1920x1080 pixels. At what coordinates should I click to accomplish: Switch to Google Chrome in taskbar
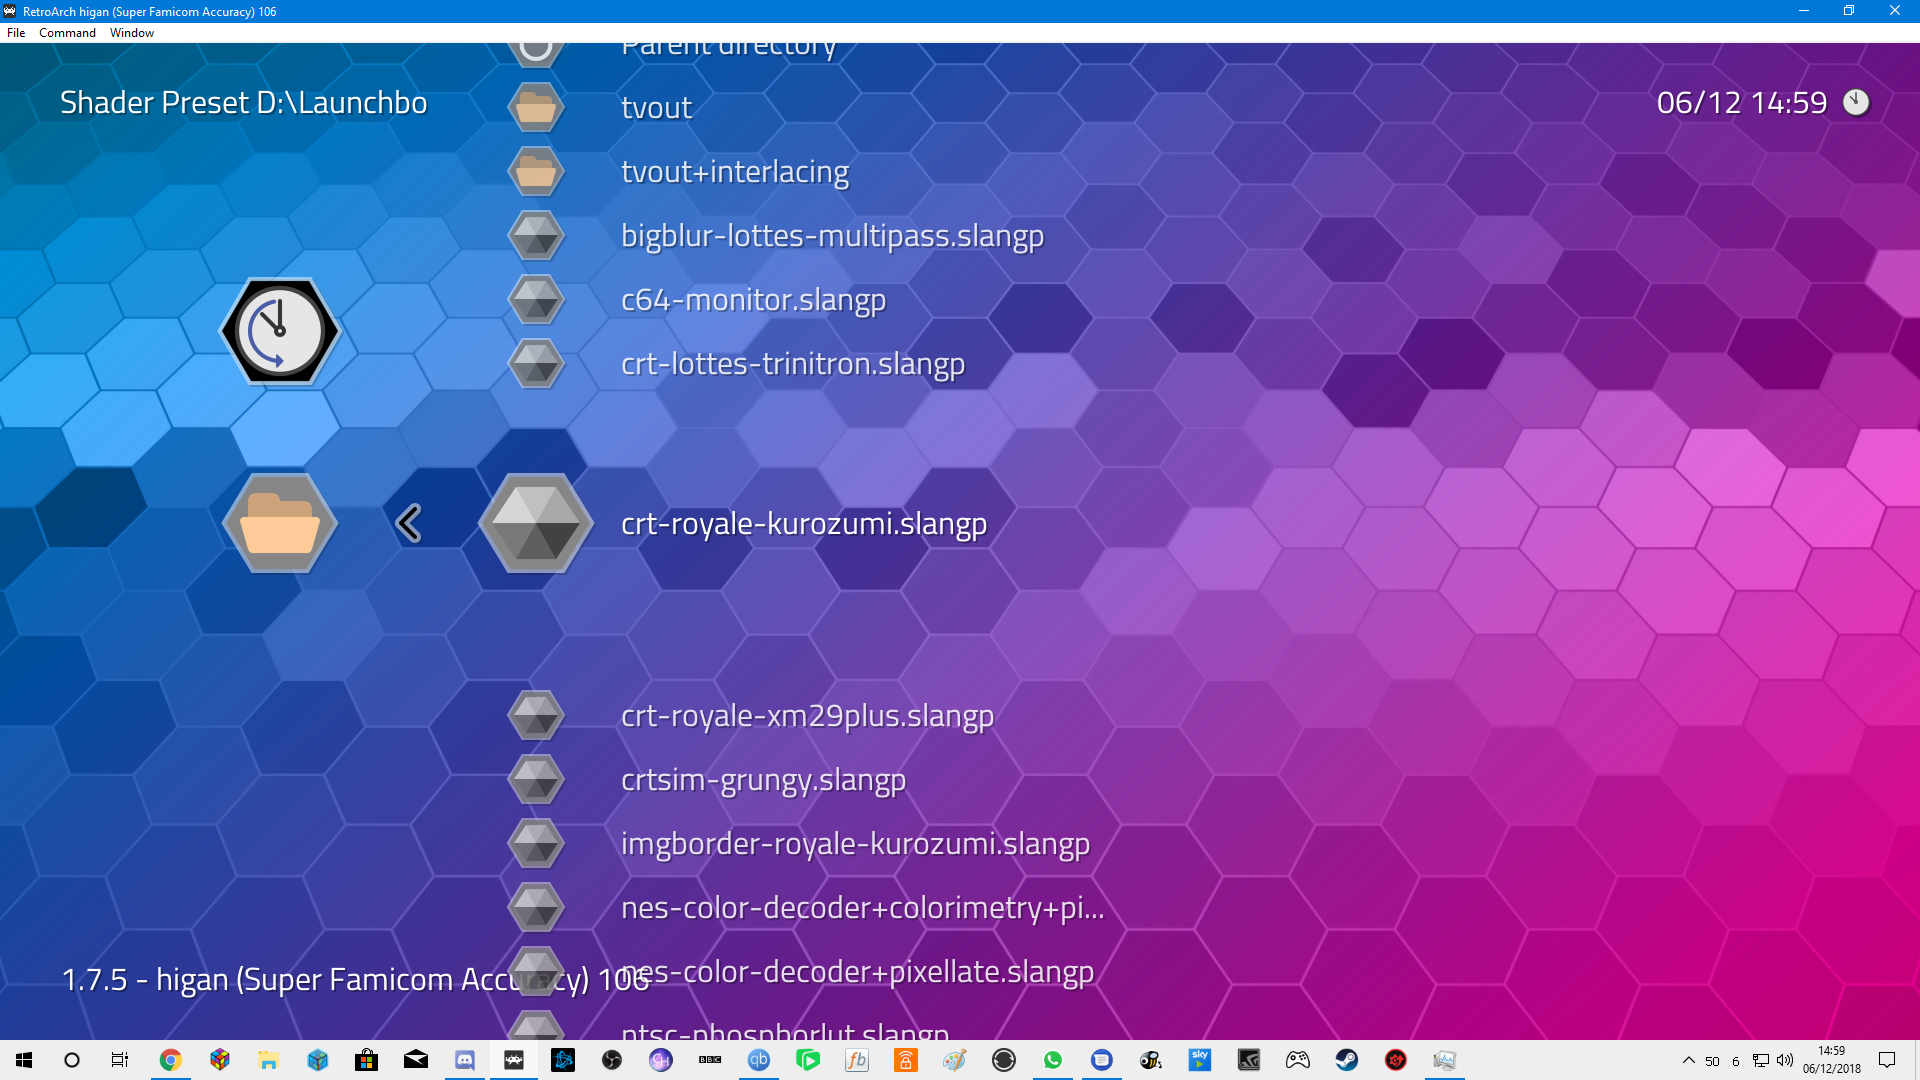170,1060
